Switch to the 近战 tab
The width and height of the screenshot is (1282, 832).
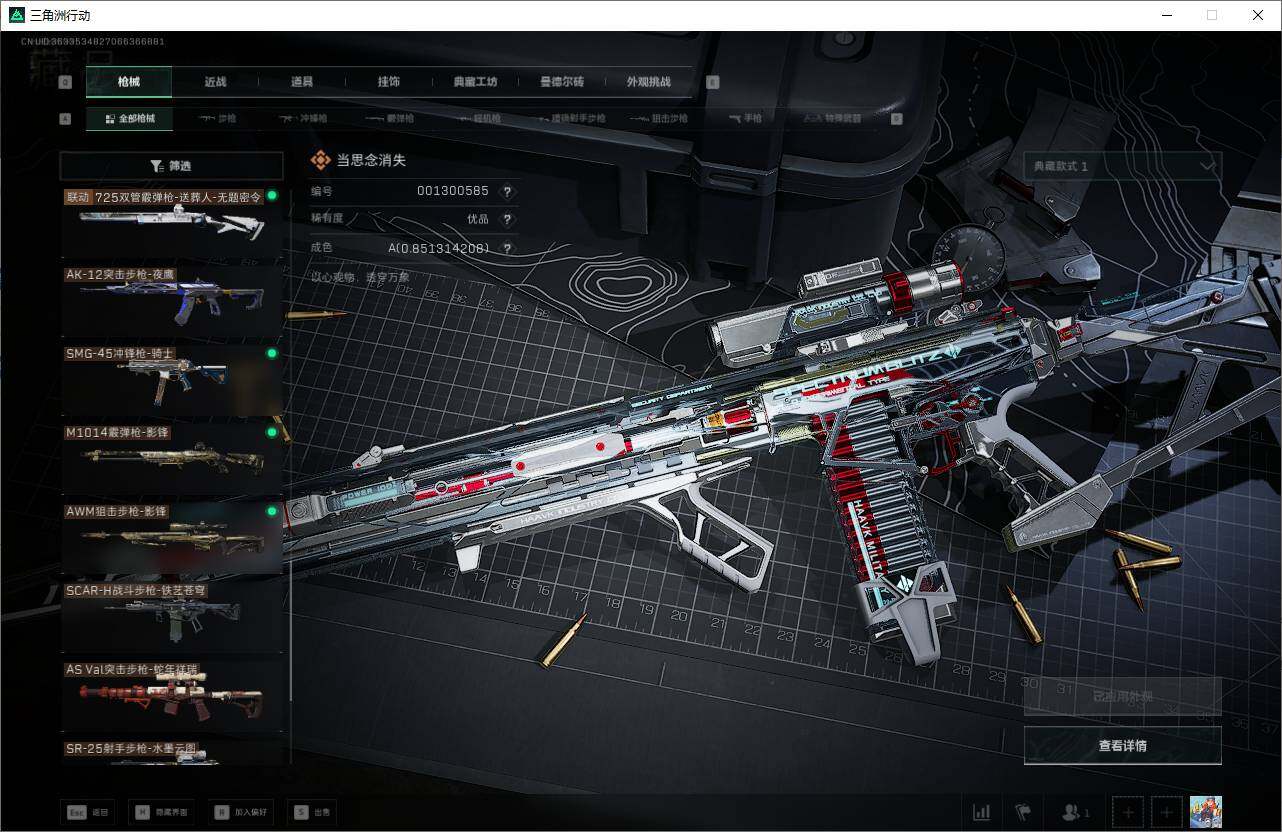[215, 82]
